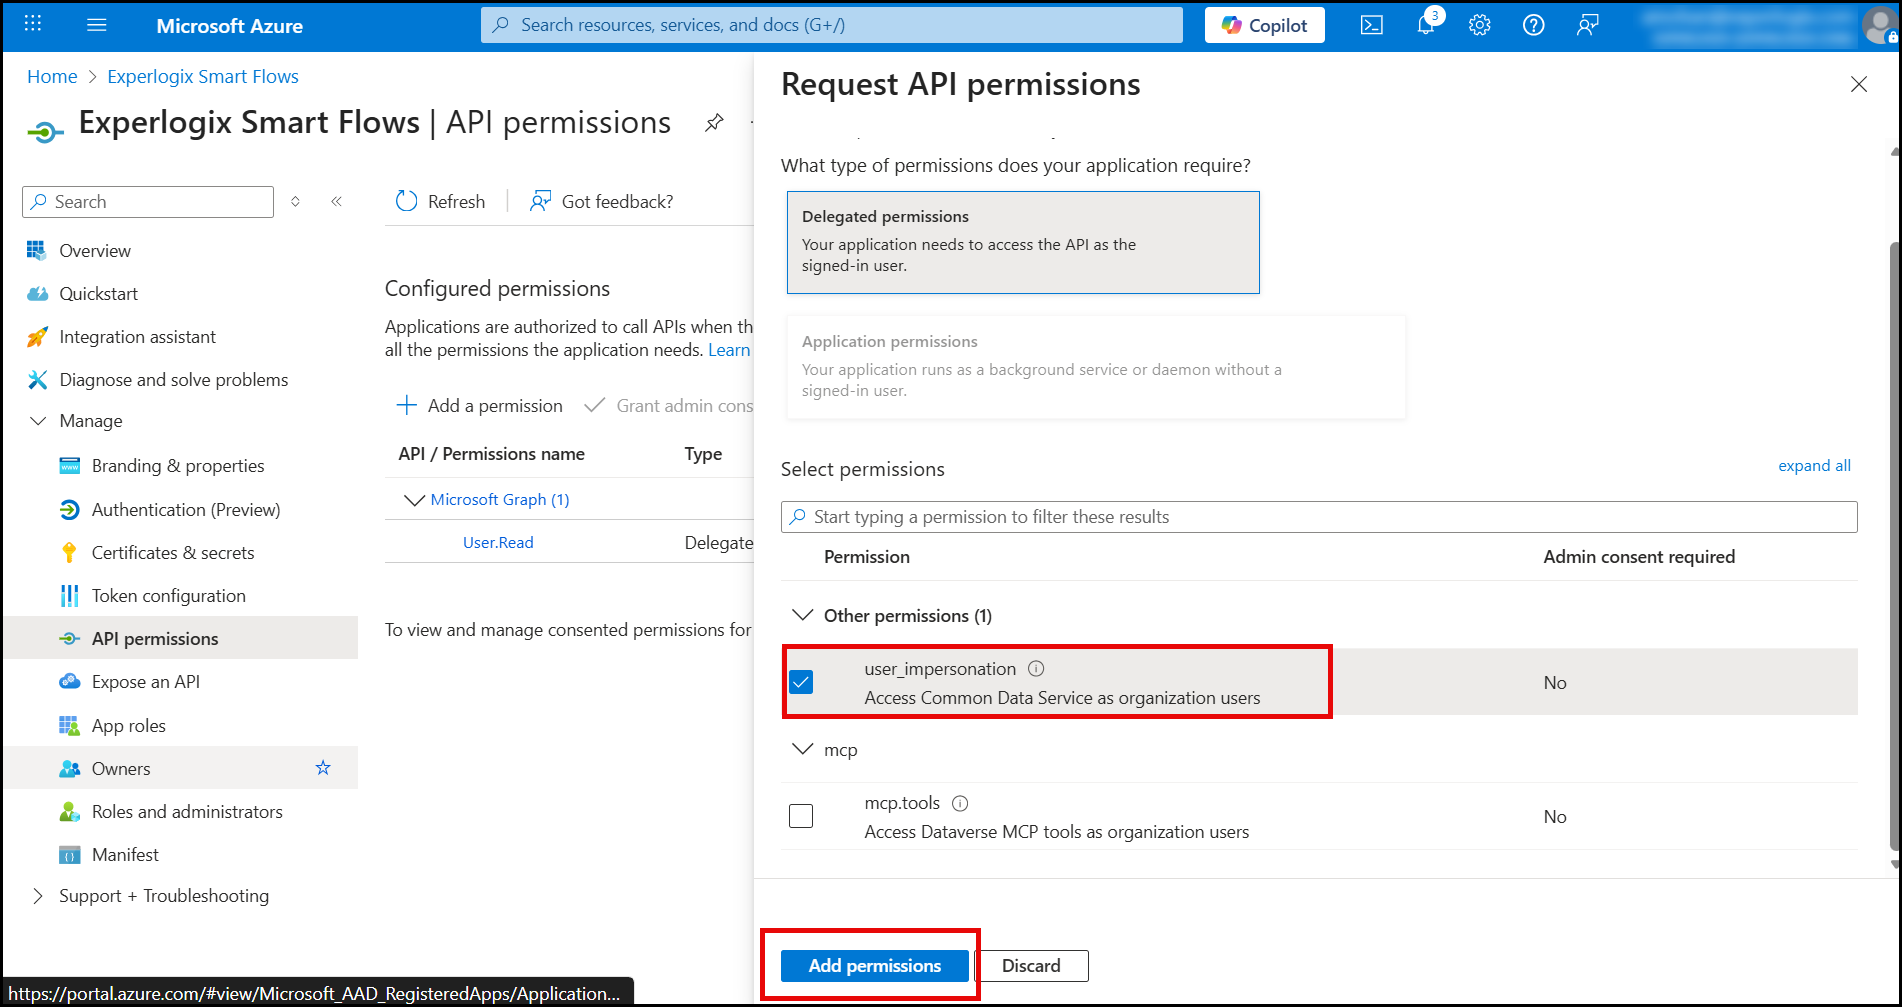Open the Copilot button
The width and height of the screenshot is (1902, 1007).
coord(1265,25)
